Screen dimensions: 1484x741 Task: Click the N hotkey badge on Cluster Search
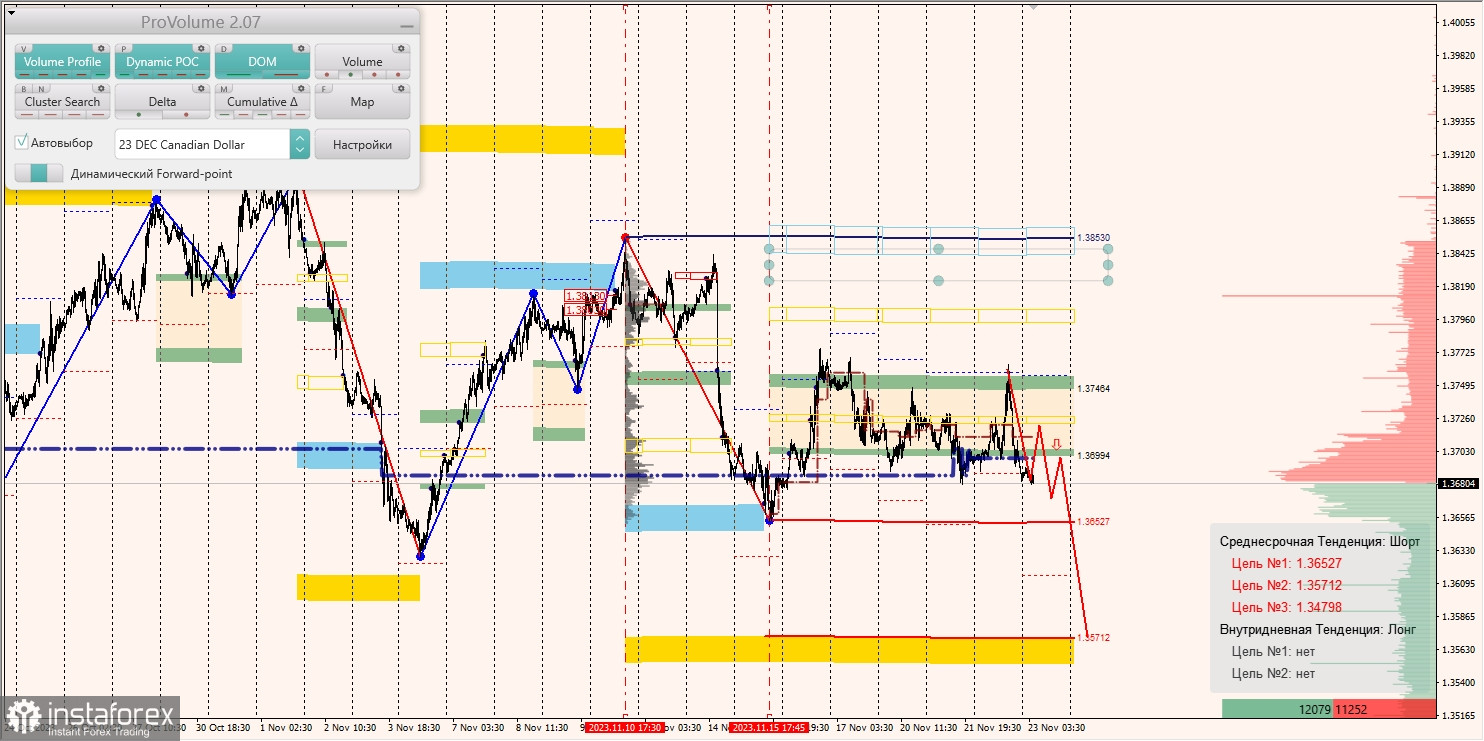point(40,89)
